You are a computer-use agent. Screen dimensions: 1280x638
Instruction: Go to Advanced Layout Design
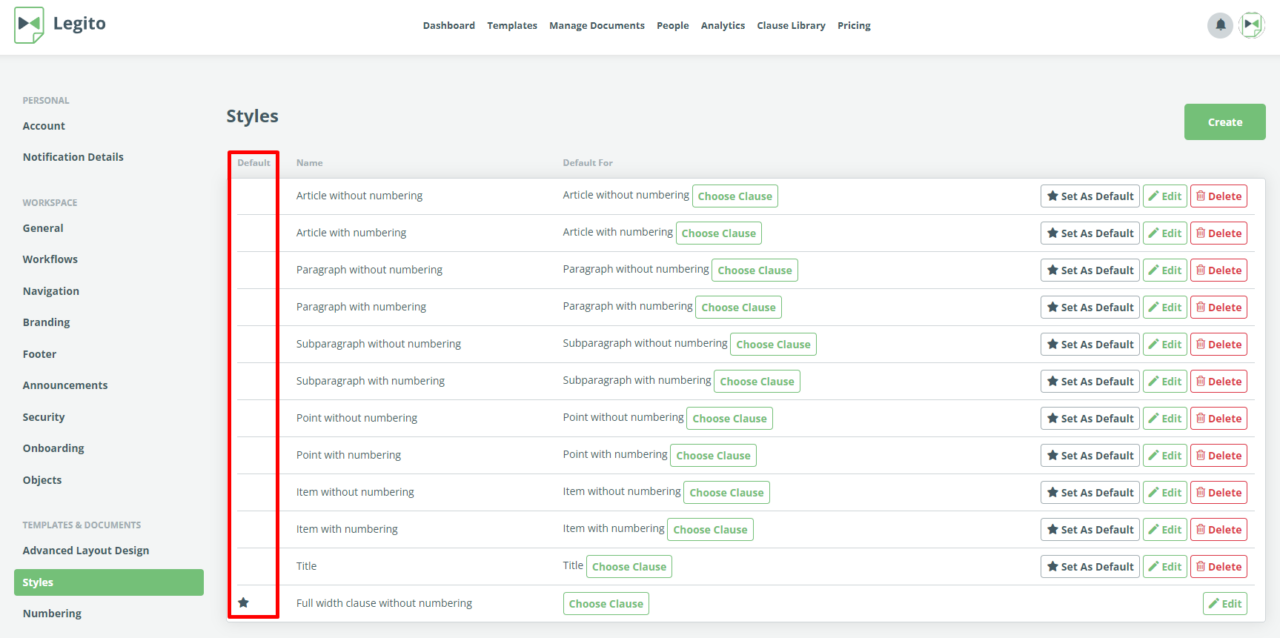[x=86, y=549]
